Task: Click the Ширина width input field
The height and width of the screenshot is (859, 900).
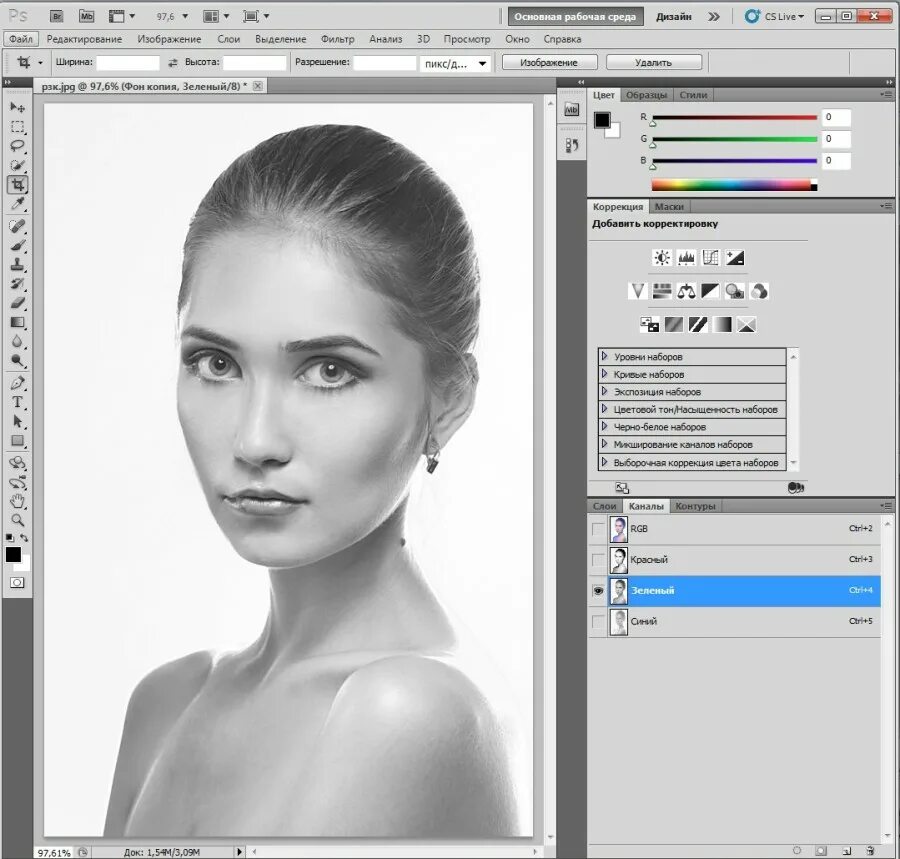Action: (x=127, y=62)
